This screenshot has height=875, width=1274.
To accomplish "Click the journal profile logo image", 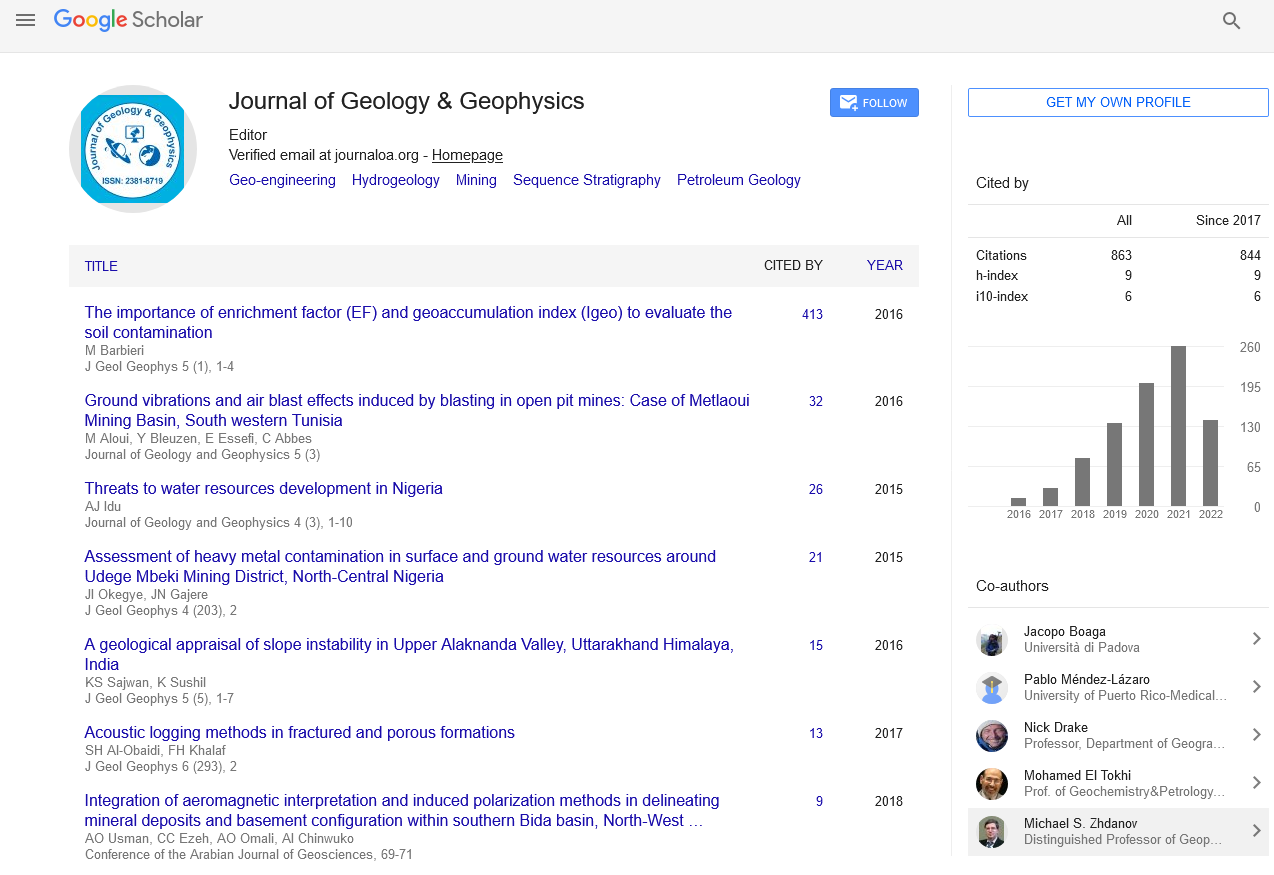I will click(x=133, y=149).
